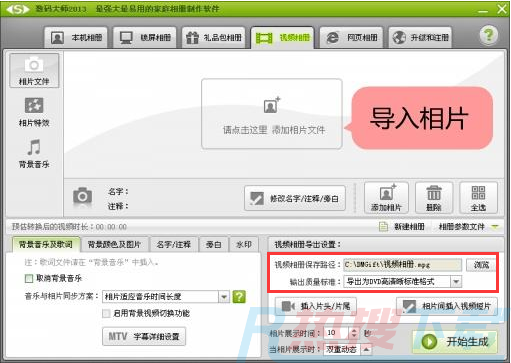Click the 相片展示时间 value field

336,333
